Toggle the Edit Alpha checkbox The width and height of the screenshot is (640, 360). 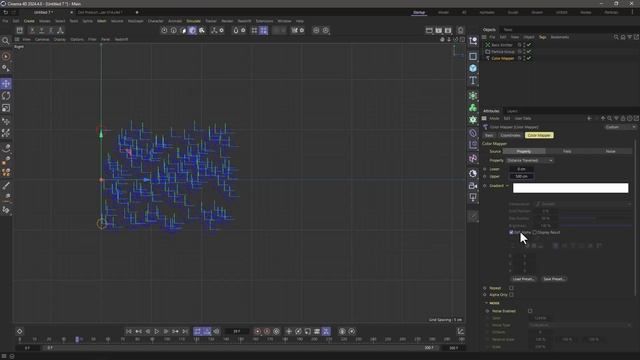pos(511,232)
